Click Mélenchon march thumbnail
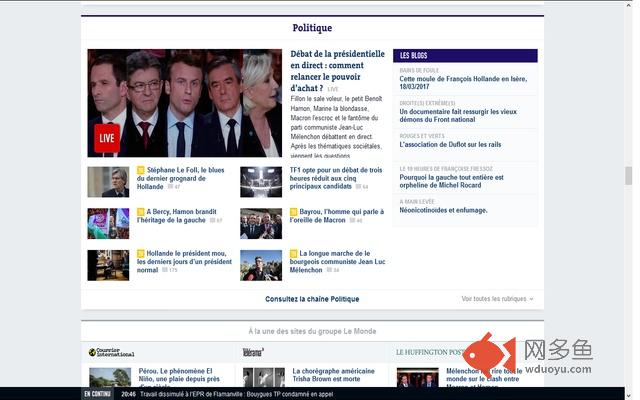 pyautogui.click(x=261, y=265)
